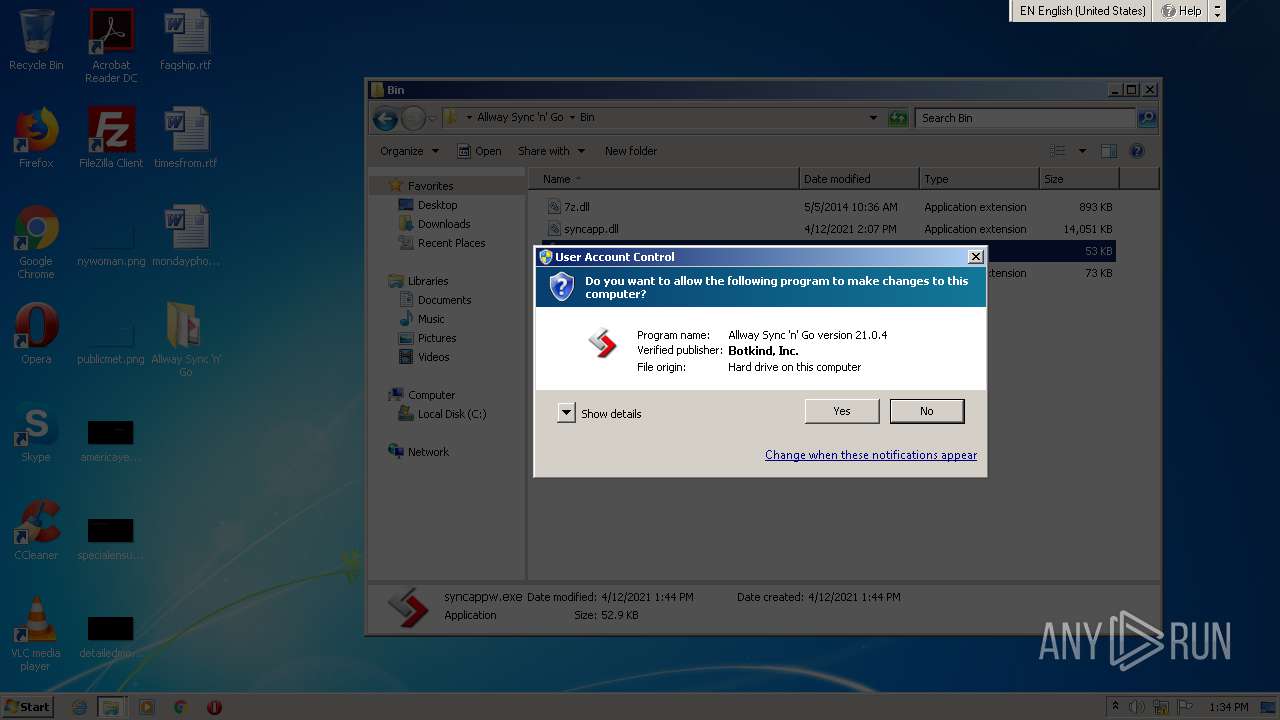Click Open in Explorer toolbar
Viewport: 1280px width, 720px height.
(x=479, y=151)
